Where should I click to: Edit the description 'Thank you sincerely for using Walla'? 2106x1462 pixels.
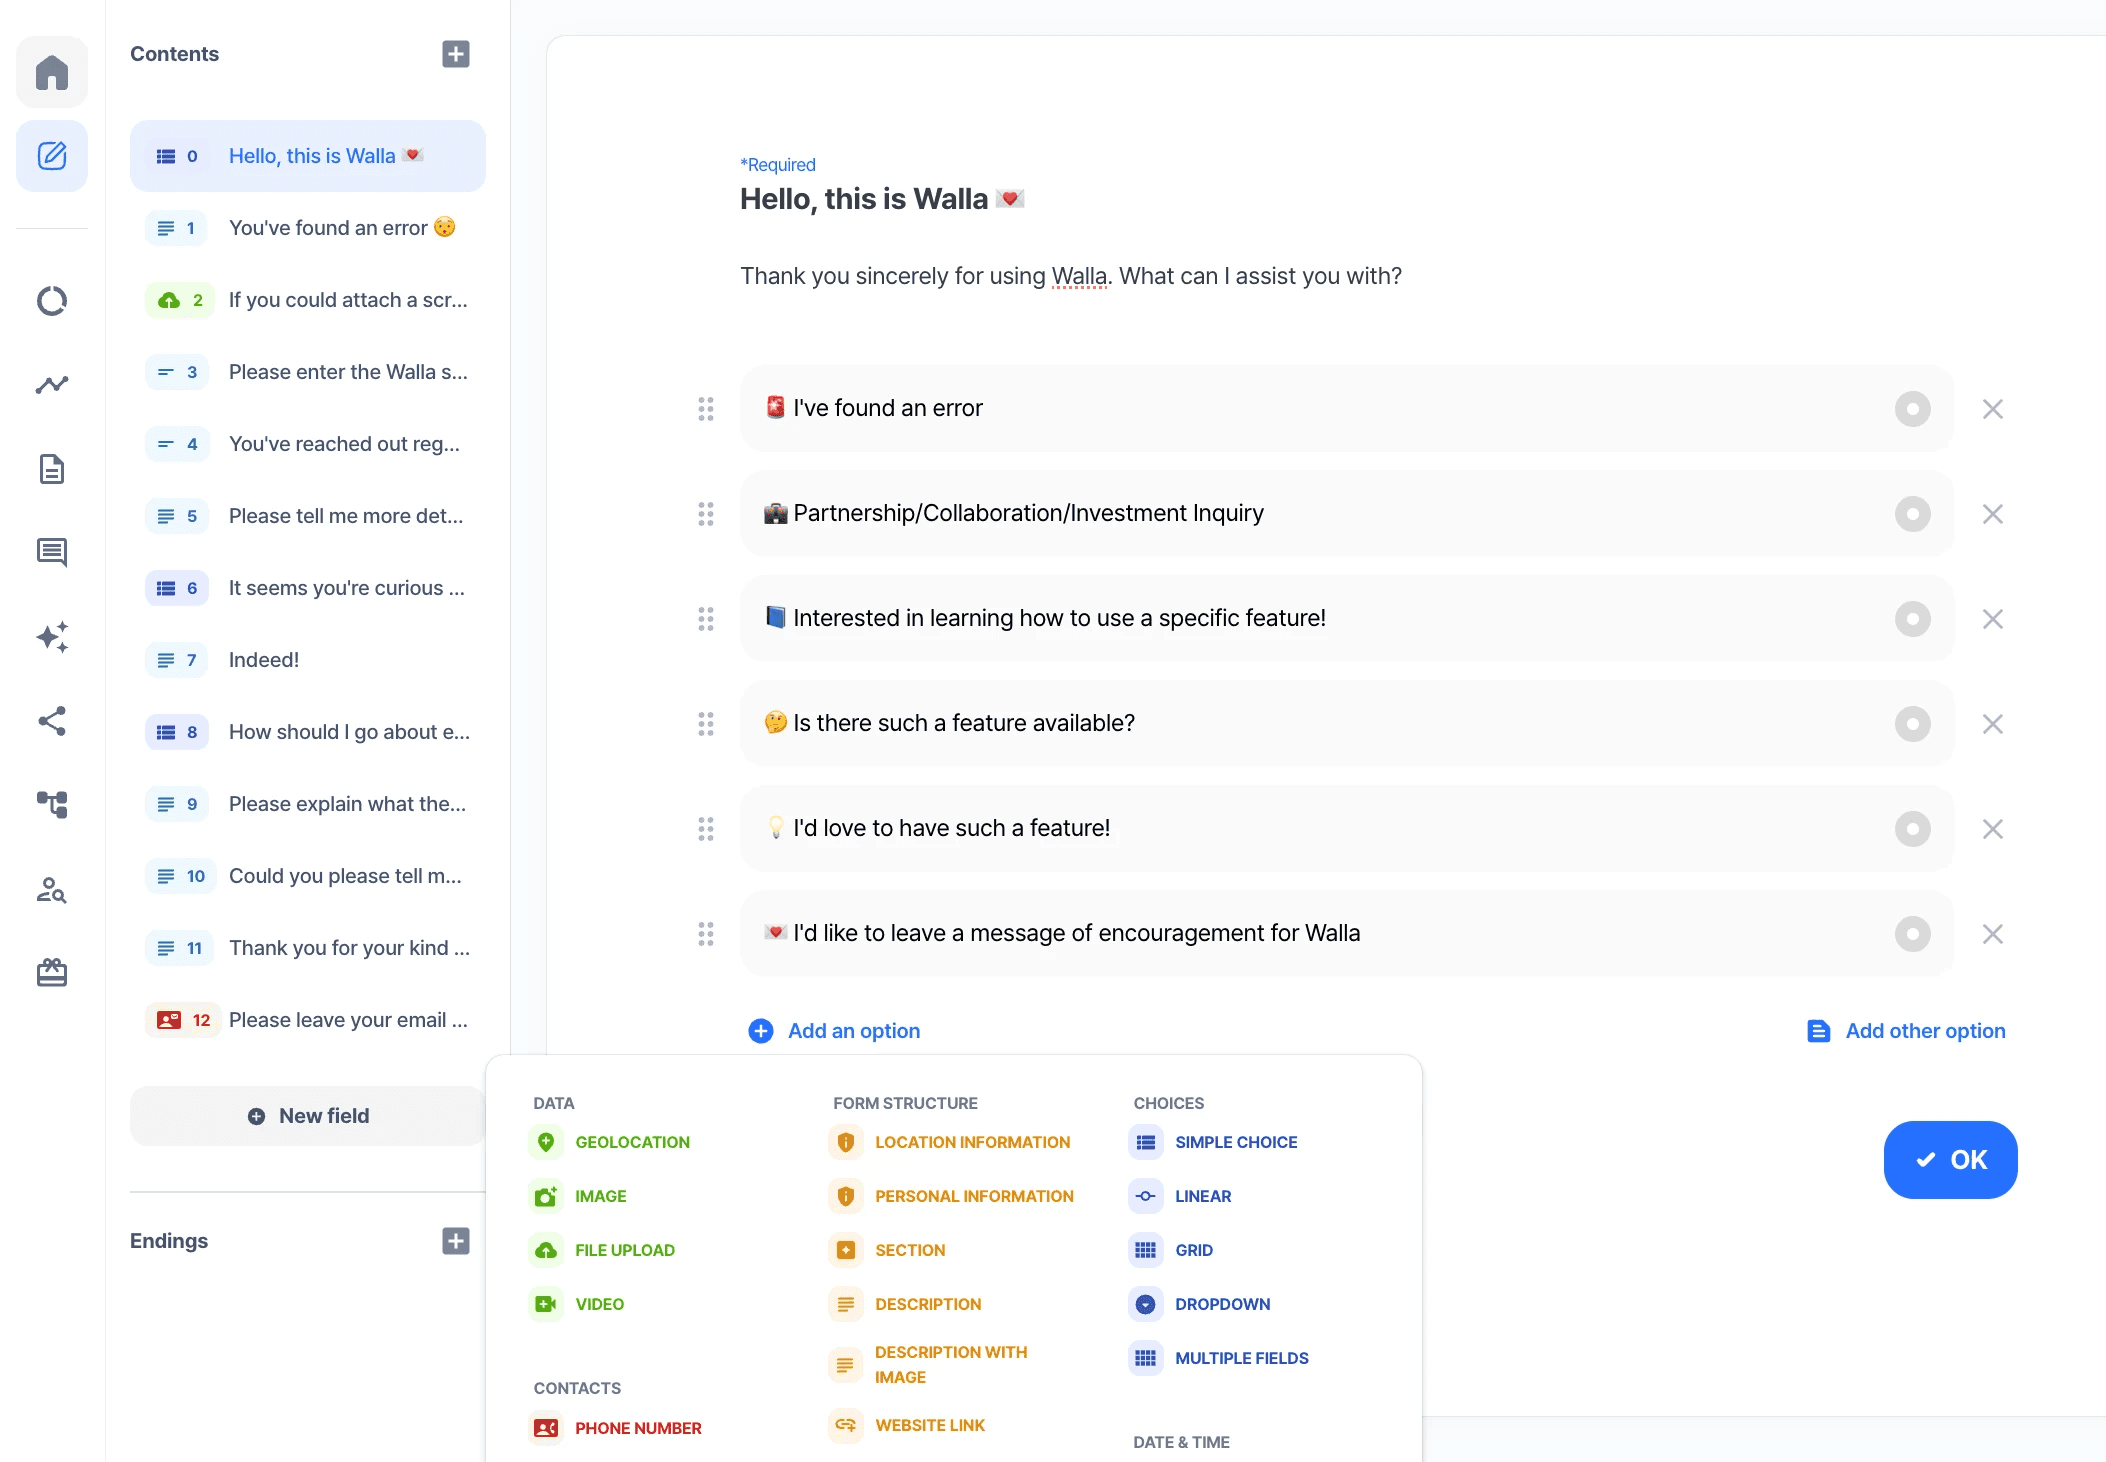click(1071, 276)
